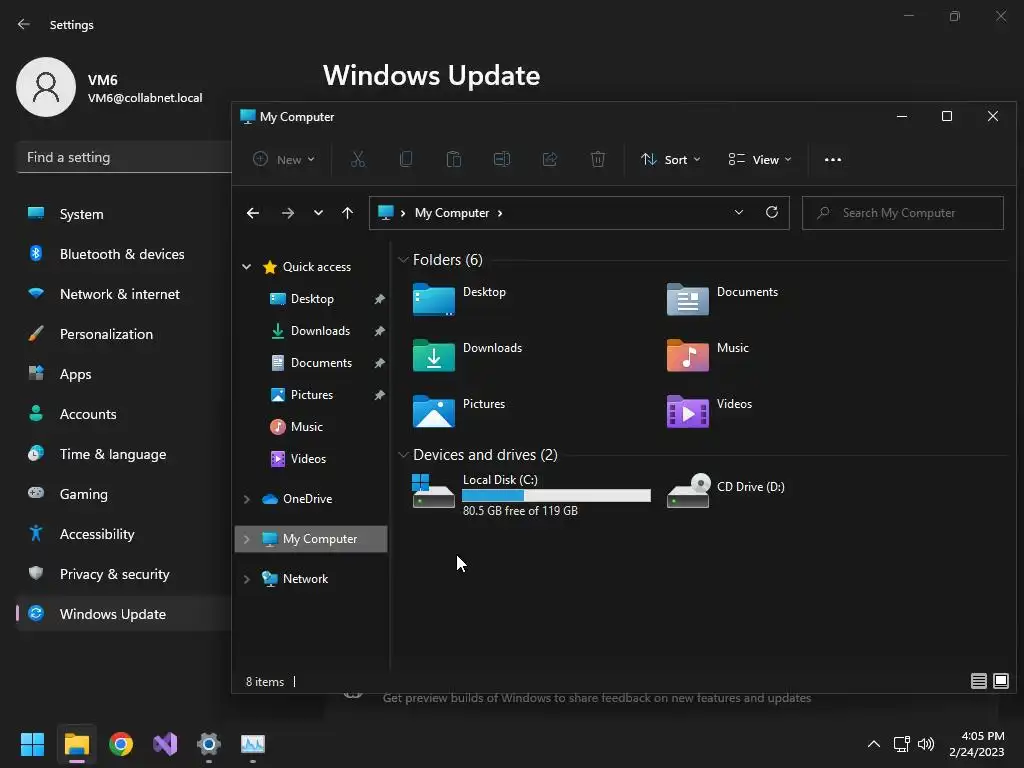Click the Cut scissors icon in Explorer toolbar
The image size is (1024, 768).
click(358, 159)
